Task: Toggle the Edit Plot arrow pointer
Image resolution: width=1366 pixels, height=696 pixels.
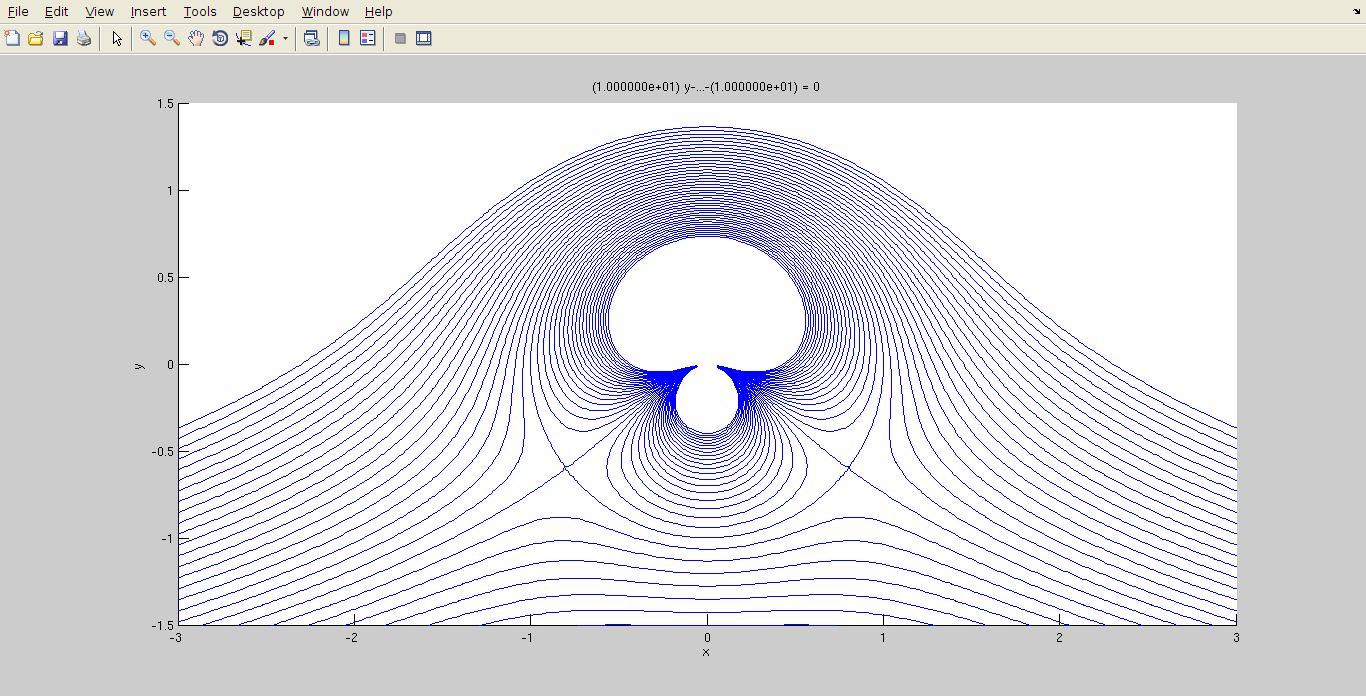Action: tap(117, 39)
